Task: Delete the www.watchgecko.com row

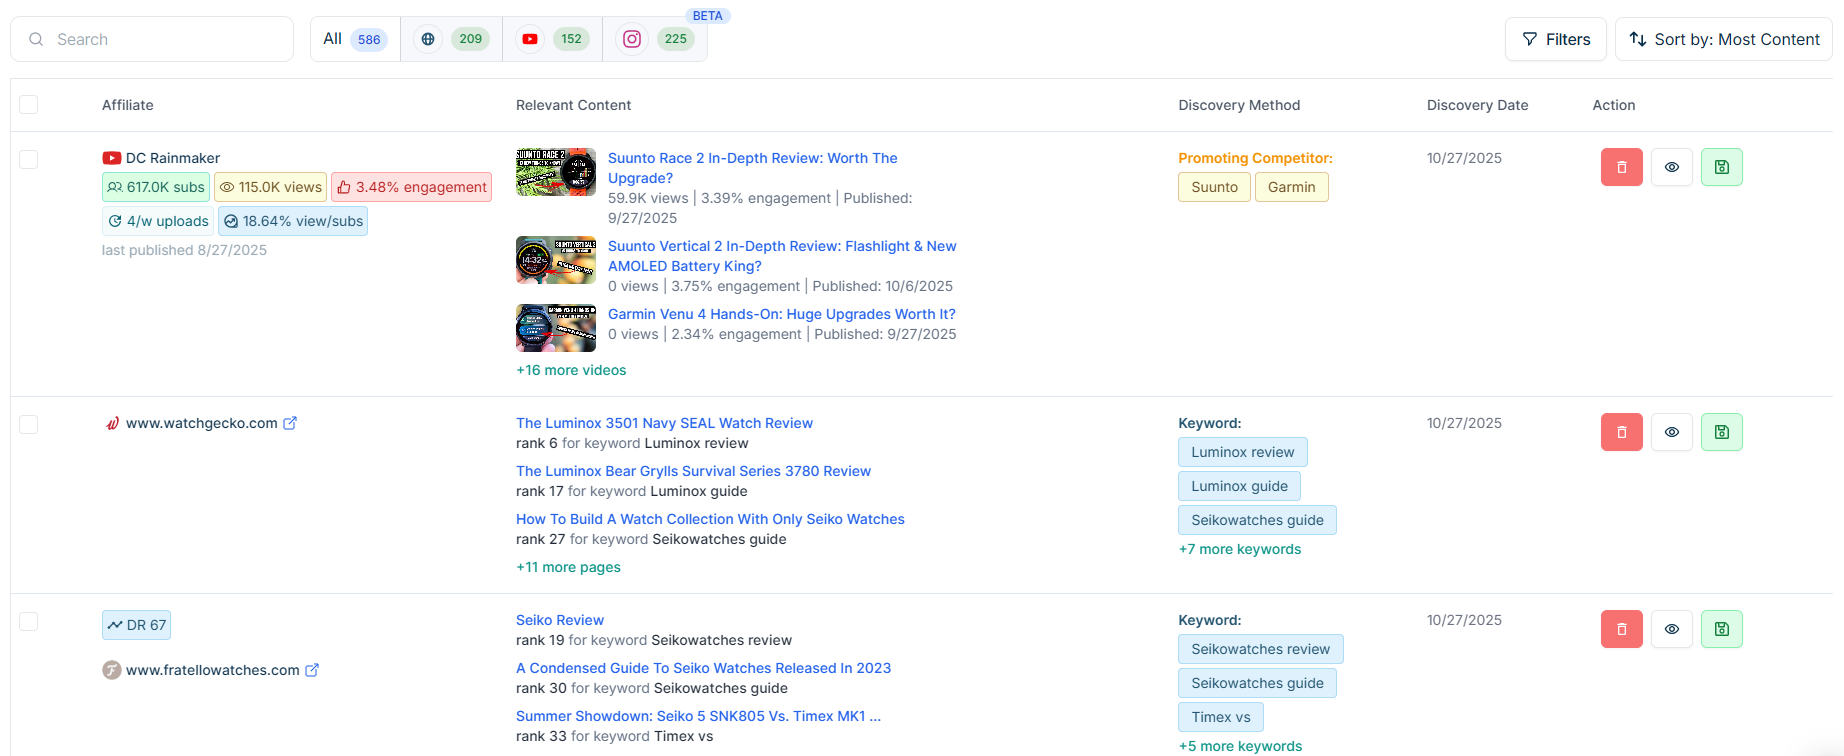Action: (x=1621, y=432)
